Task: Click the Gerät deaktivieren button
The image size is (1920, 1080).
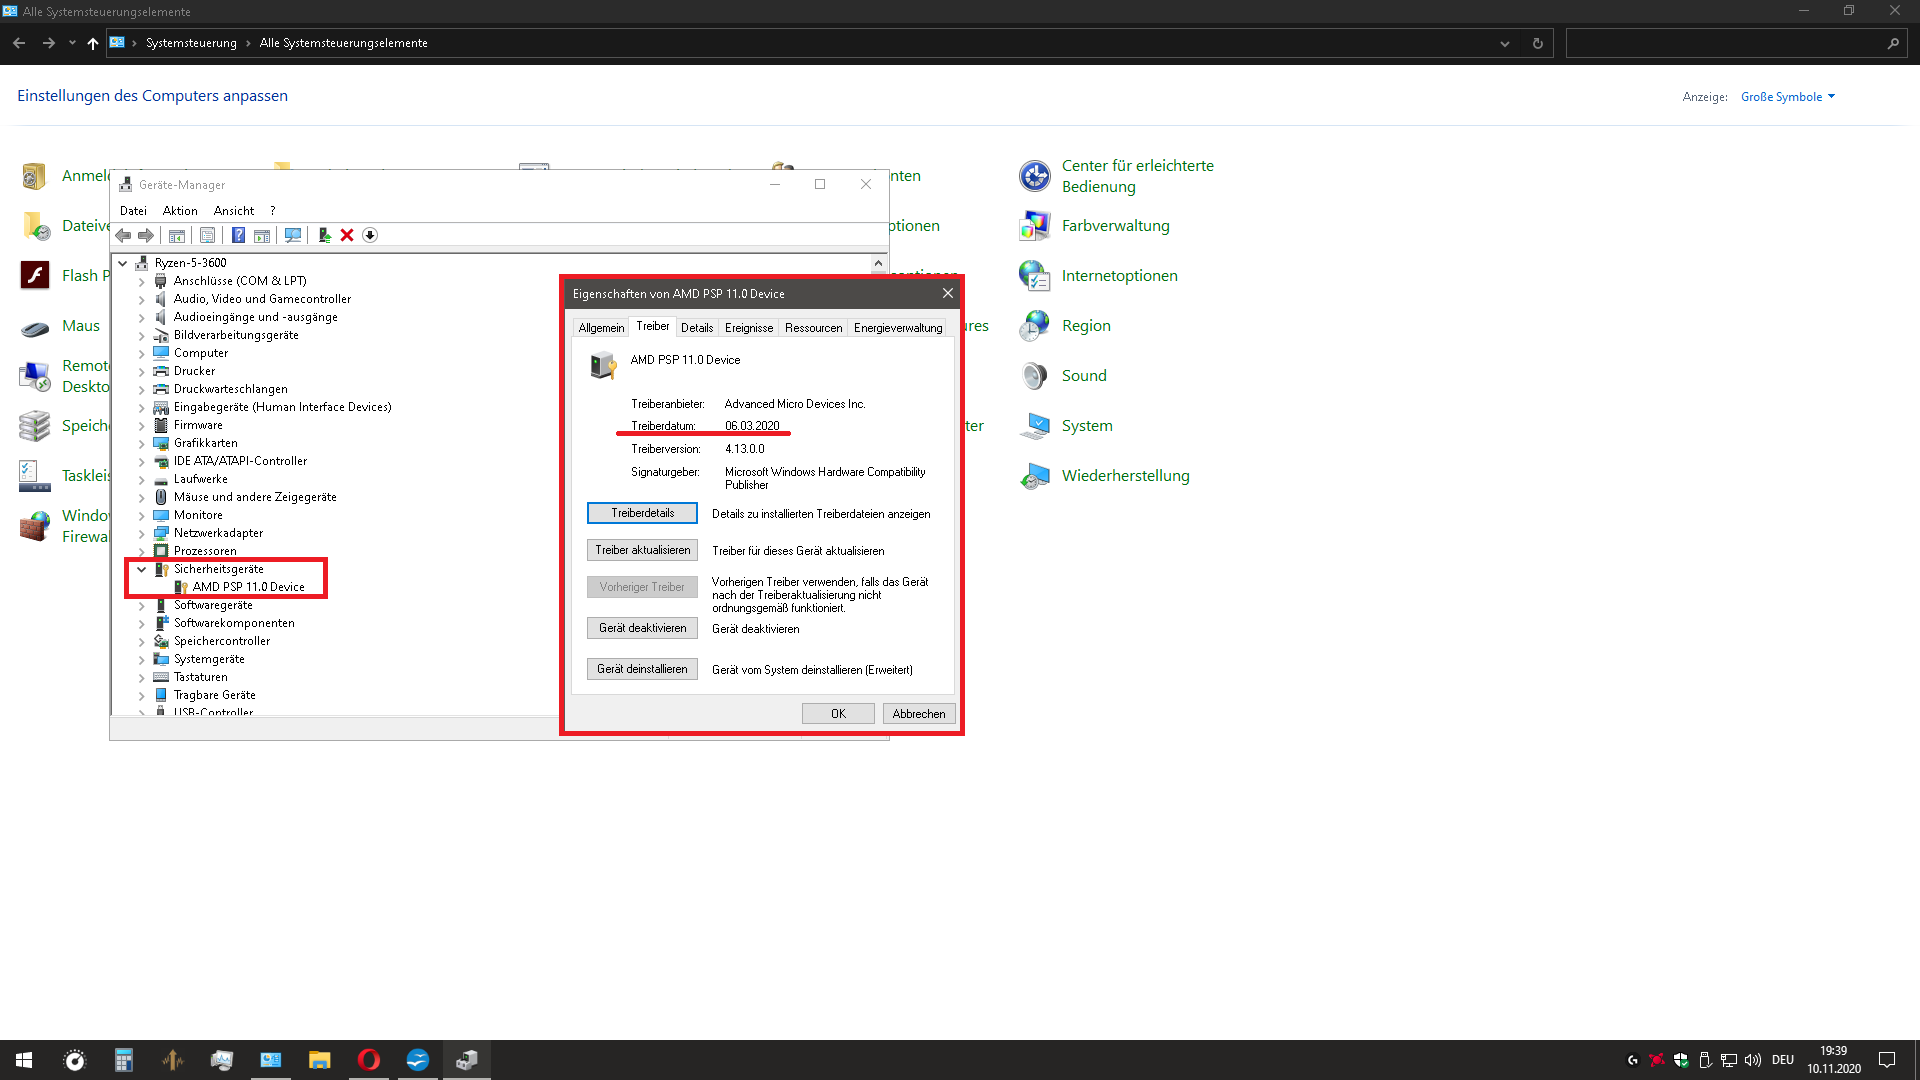Action: (x=642, y=628)
